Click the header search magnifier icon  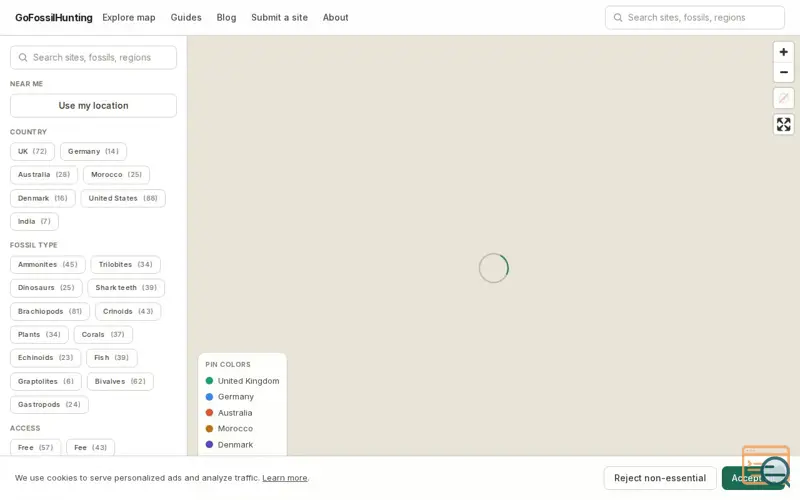618,18
